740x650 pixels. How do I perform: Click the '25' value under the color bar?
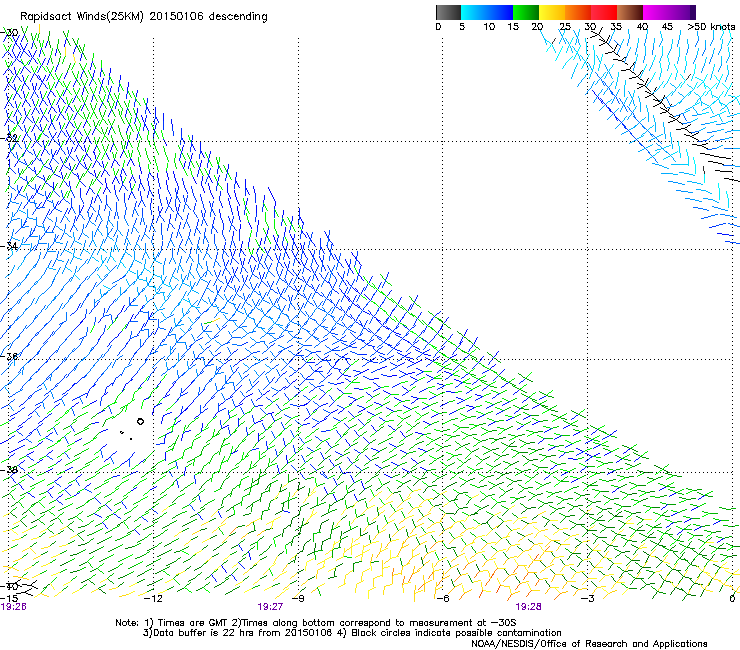click(565, 27)
